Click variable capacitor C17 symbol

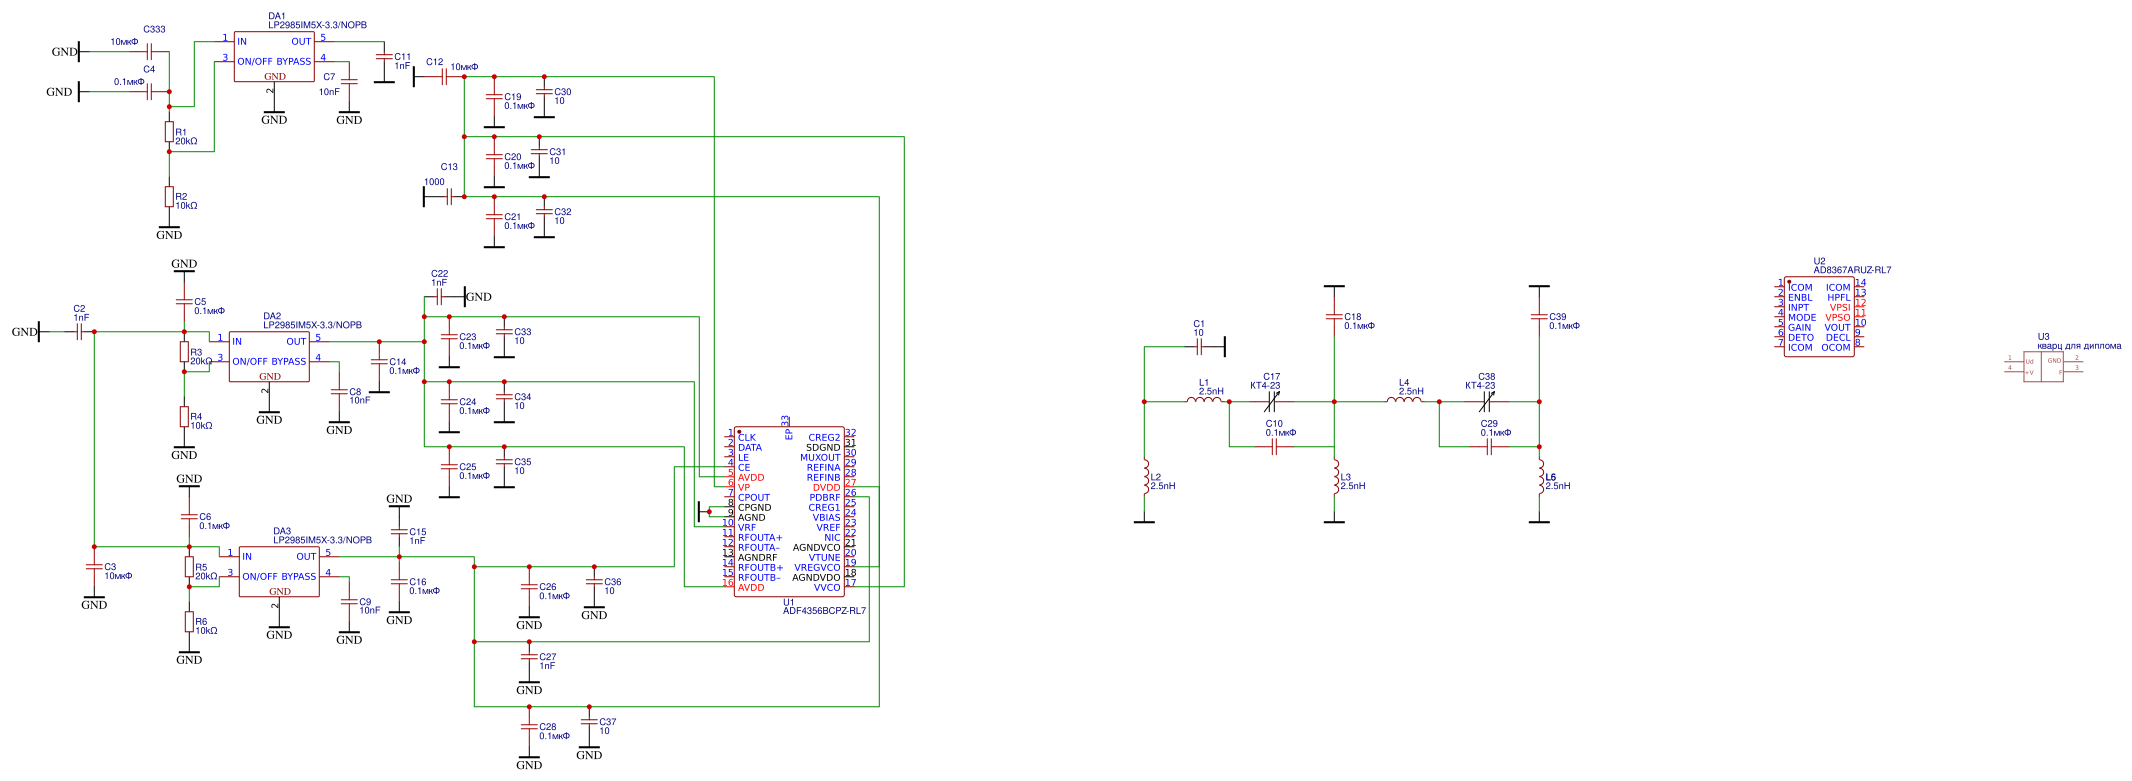click(1272, 402)
